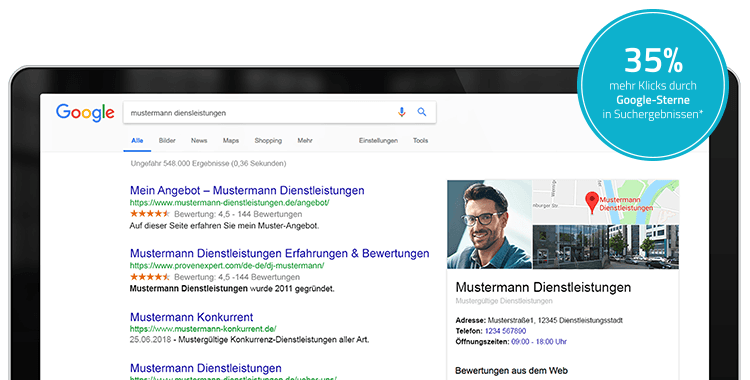Image resolution: width=750 pixels, height=380 pixels.
Task: Click the magnifying glass search icon
Action: 421,112
